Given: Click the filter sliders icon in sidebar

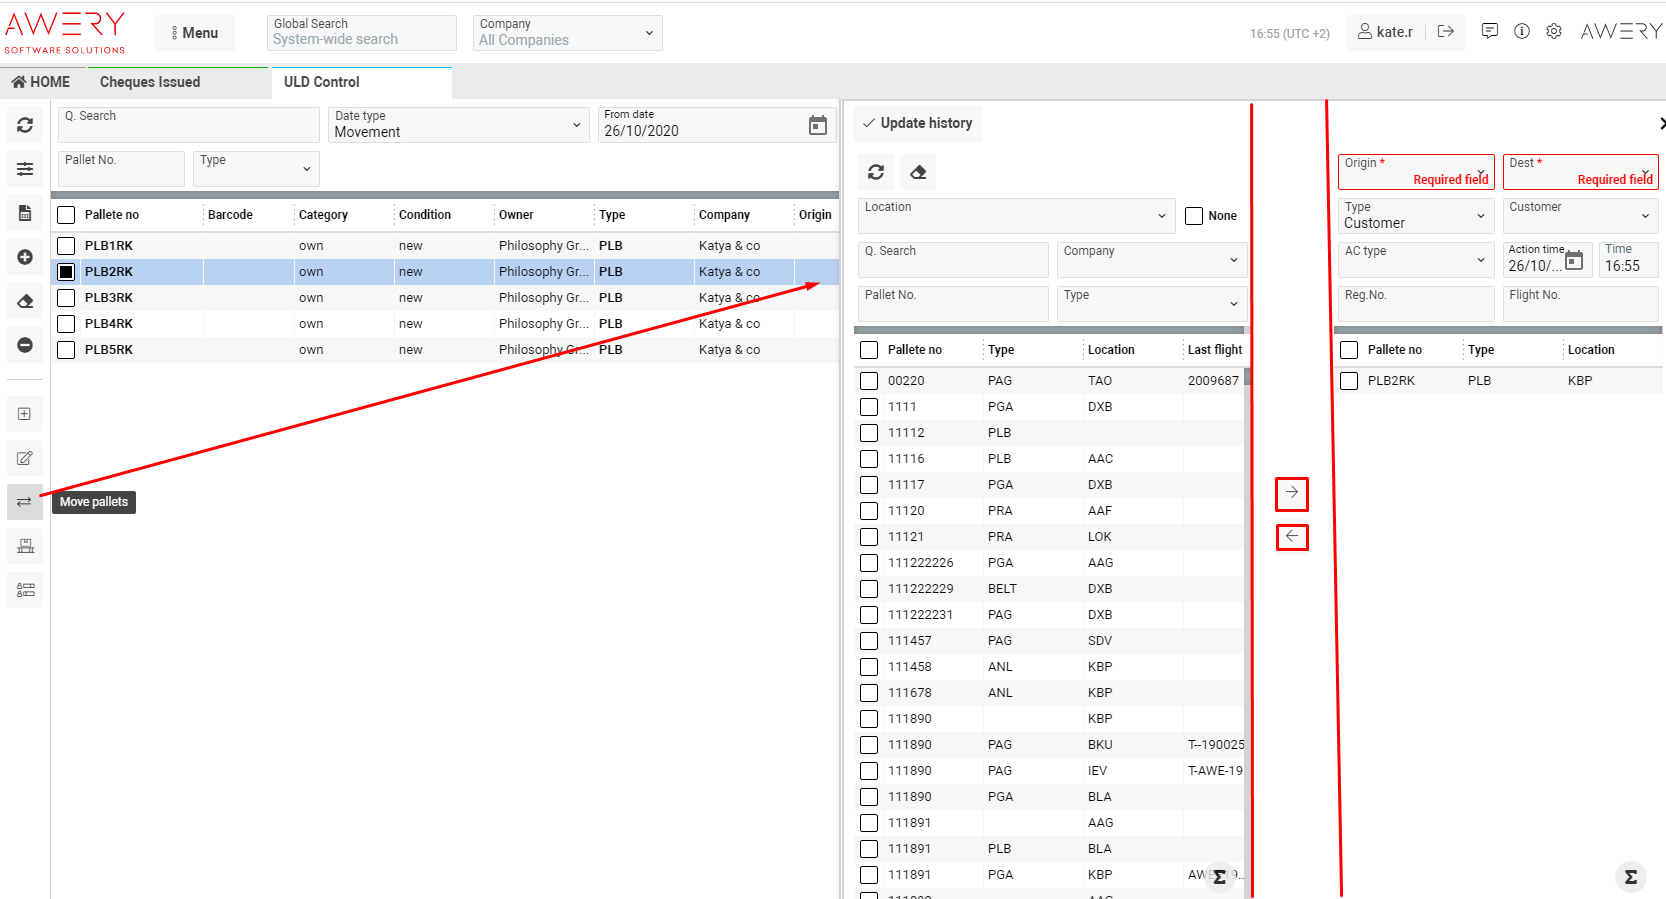Looking at the screenshot, I should [25, 169].
